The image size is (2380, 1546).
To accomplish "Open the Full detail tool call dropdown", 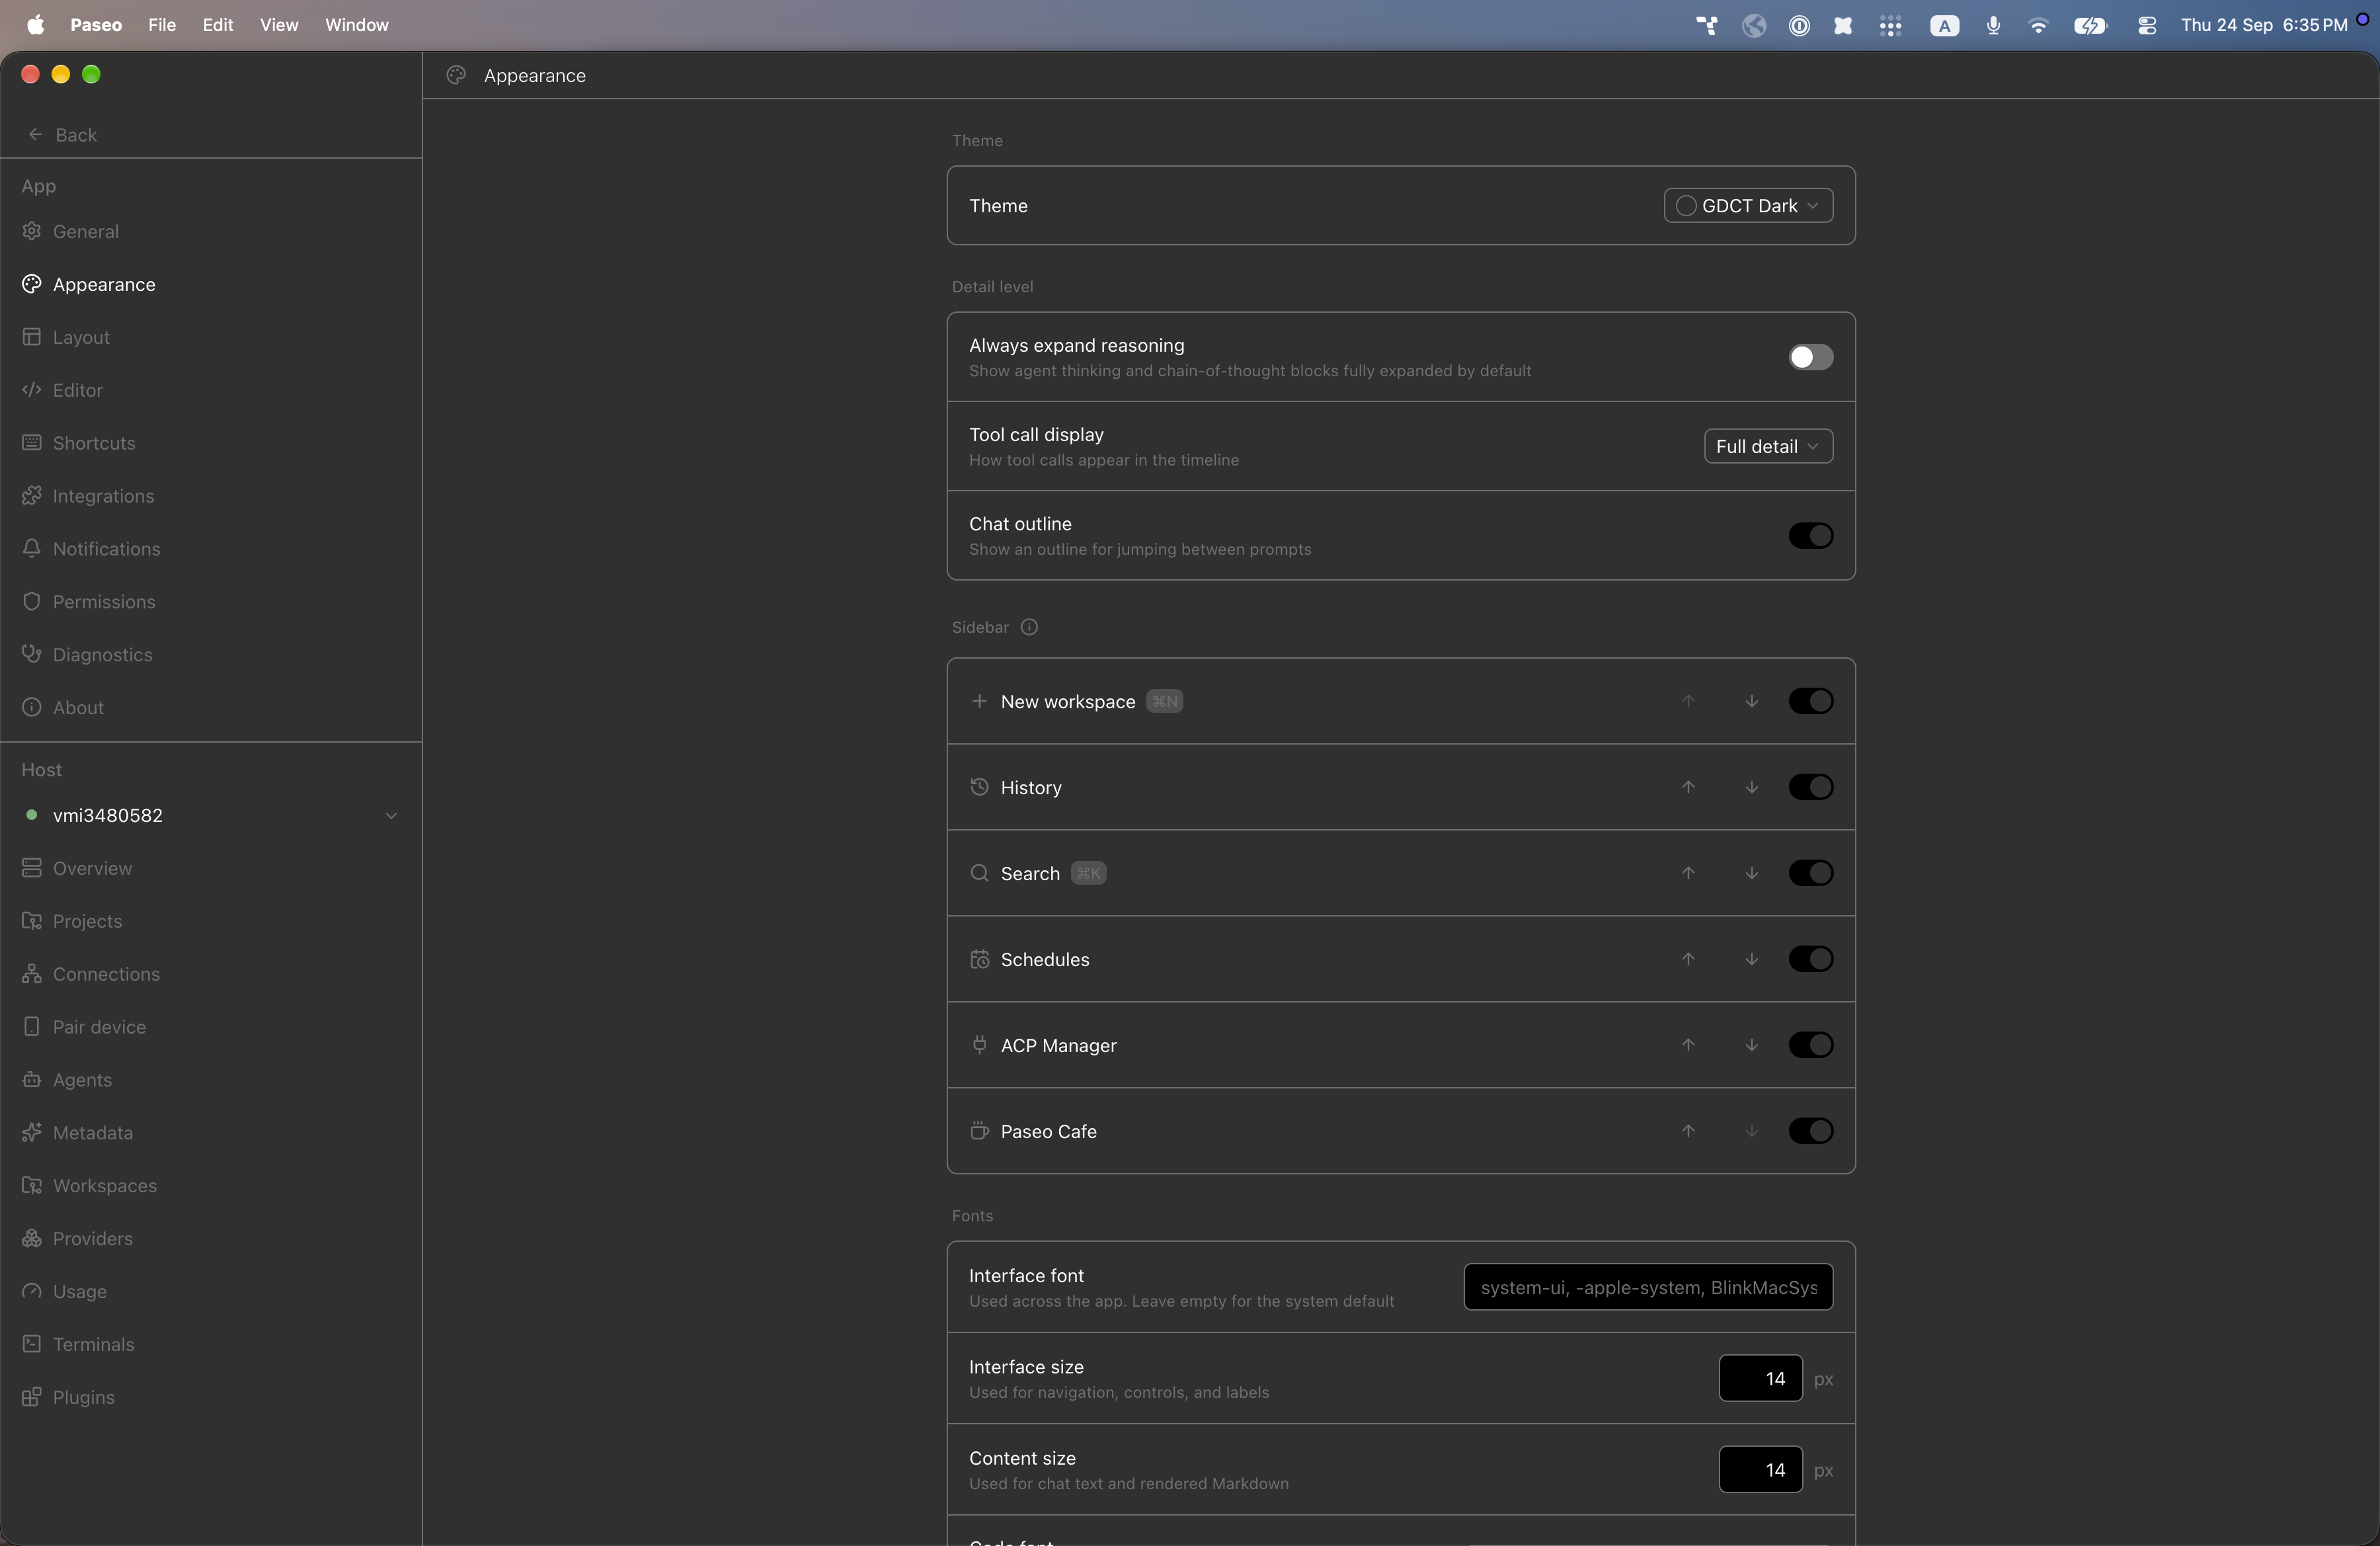I will pyautogui.click(x=1768, y=446).
